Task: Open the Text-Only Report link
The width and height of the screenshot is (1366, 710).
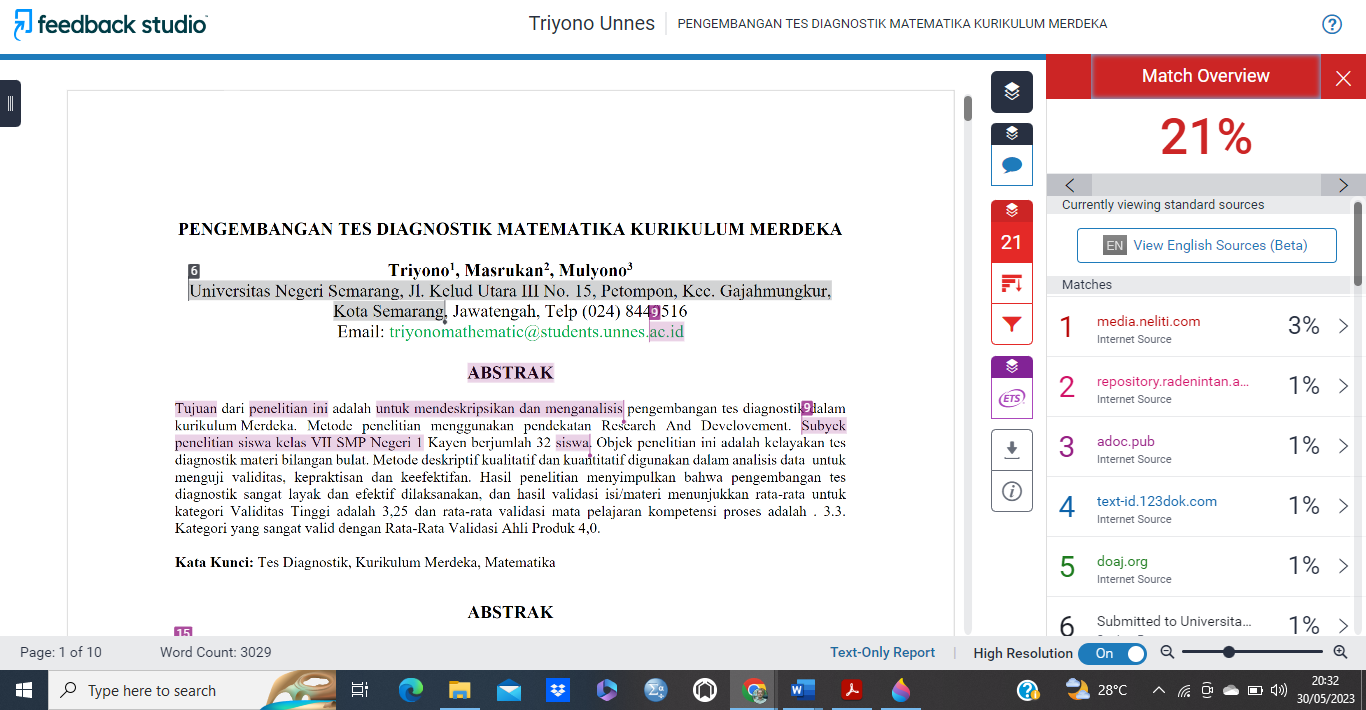Action: coord(882,652)
